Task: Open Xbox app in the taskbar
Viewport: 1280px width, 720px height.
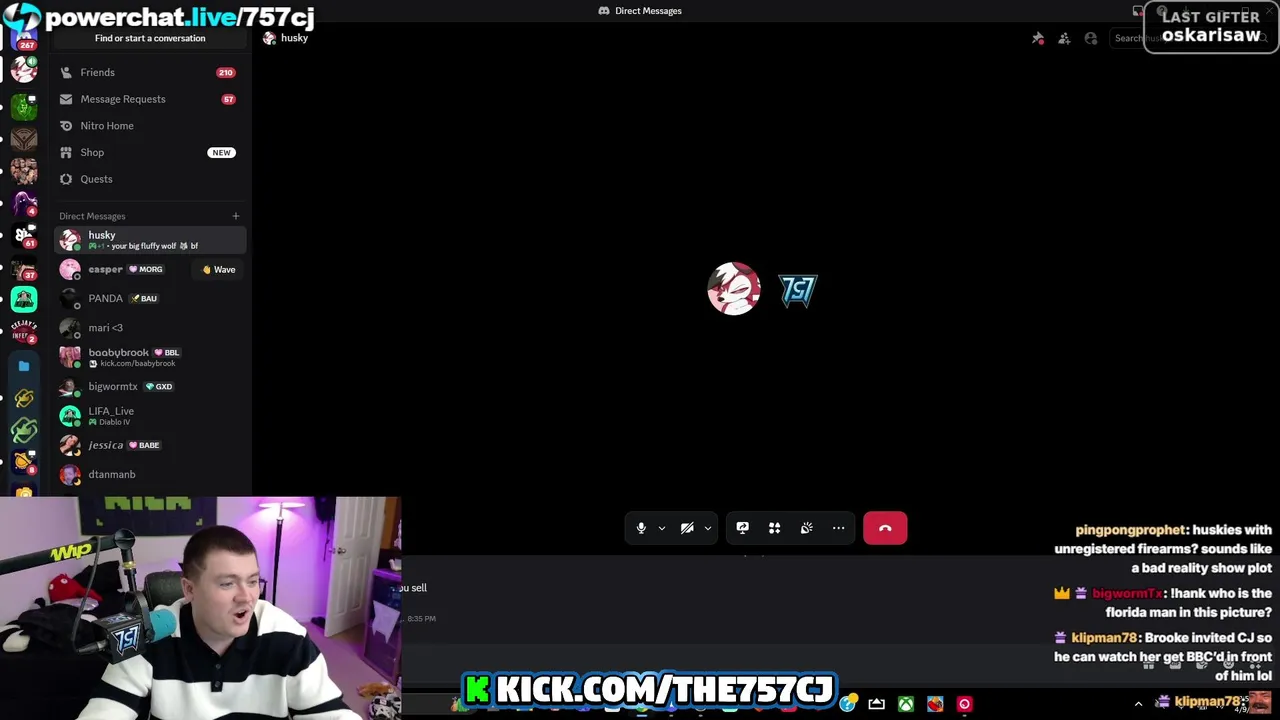Action: pyautogui.click(x=906, y=704)
